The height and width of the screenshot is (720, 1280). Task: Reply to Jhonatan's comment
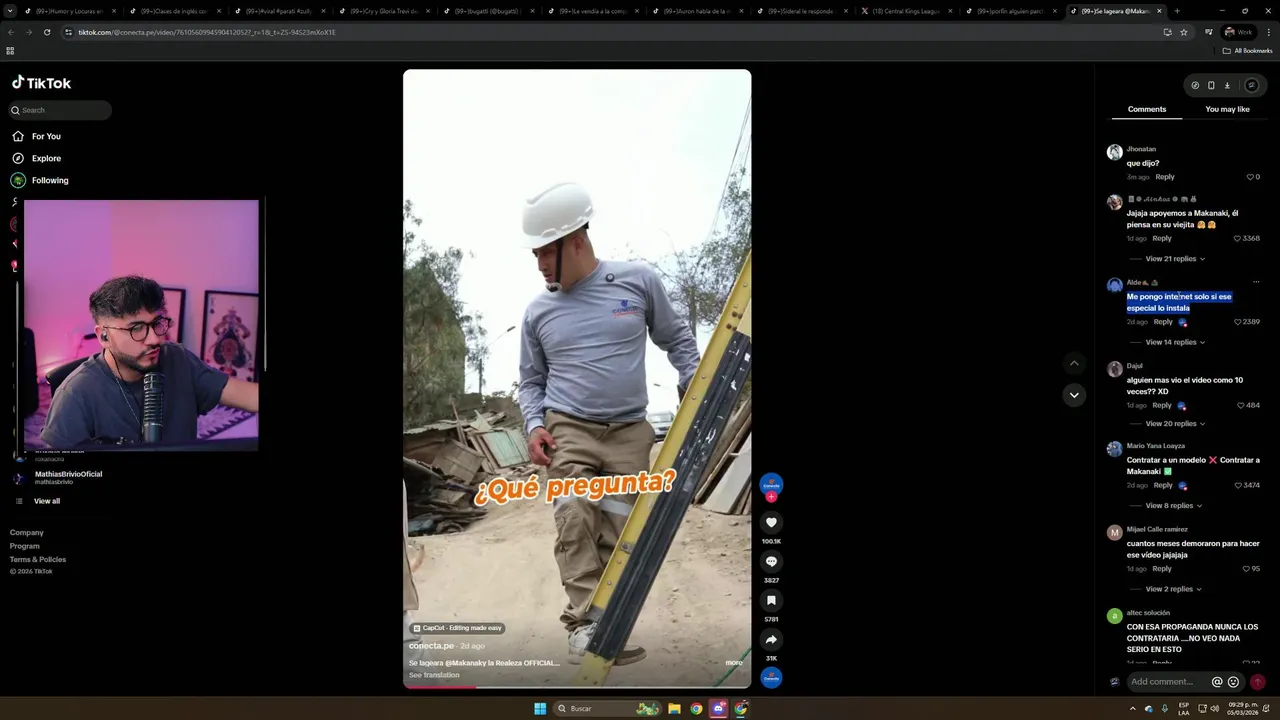[x=1165, y=177]
